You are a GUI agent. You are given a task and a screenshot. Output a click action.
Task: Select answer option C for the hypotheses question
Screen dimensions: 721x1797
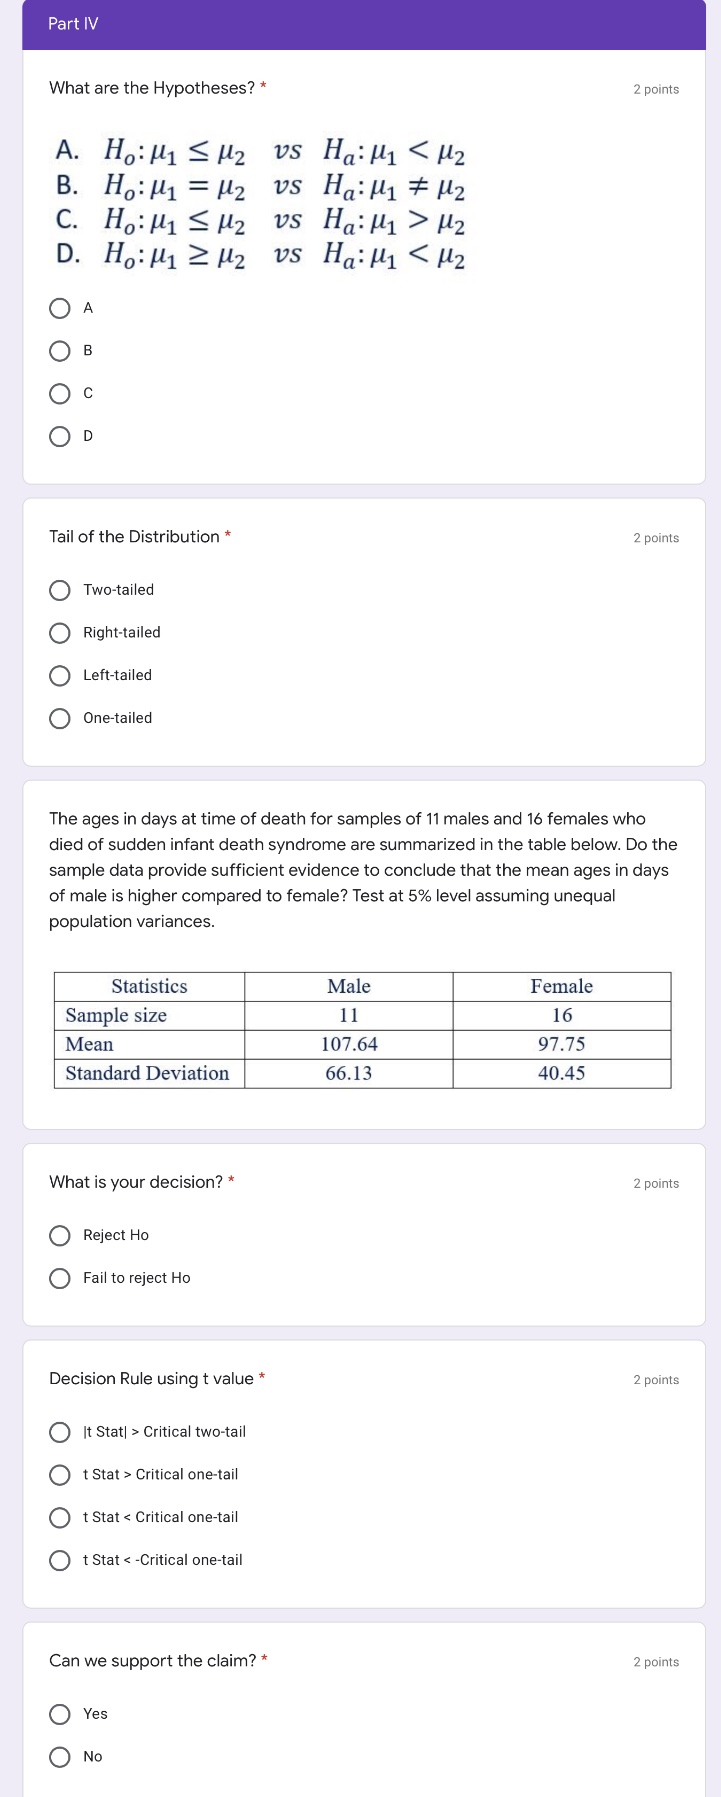click(60, 393)
